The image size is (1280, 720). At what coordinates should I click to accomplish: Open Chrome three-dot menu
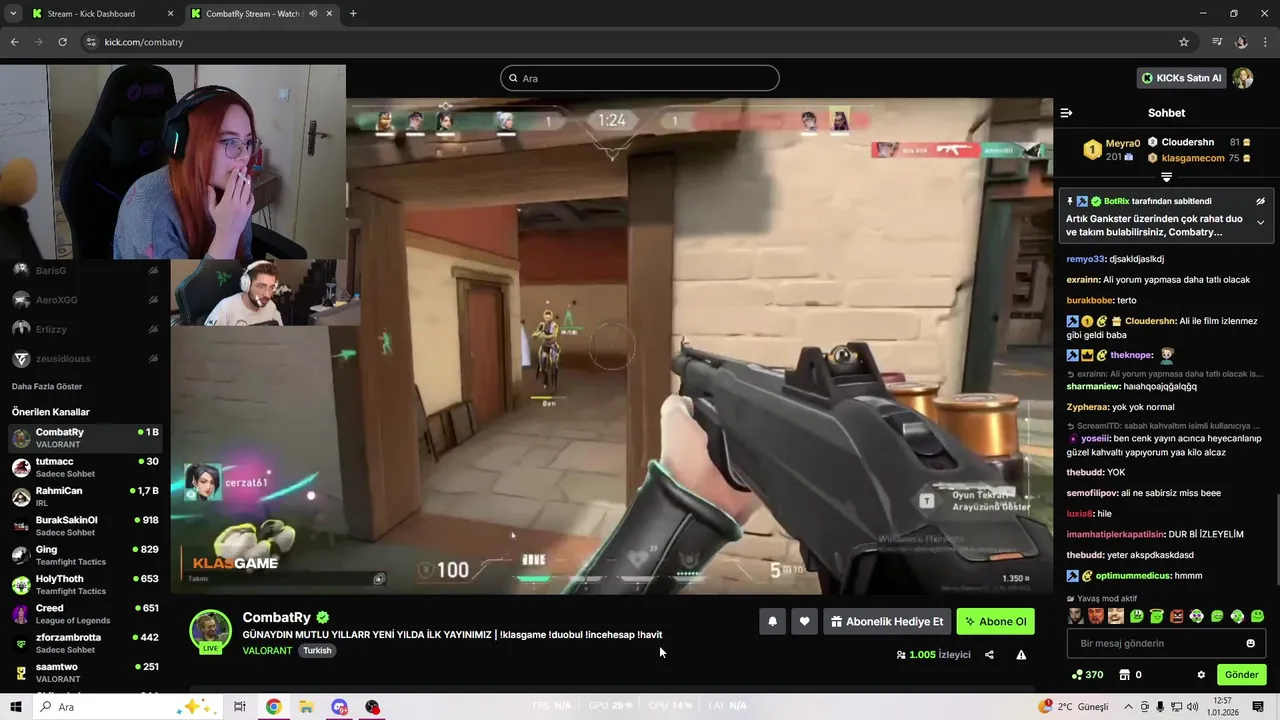(1265, 42)
